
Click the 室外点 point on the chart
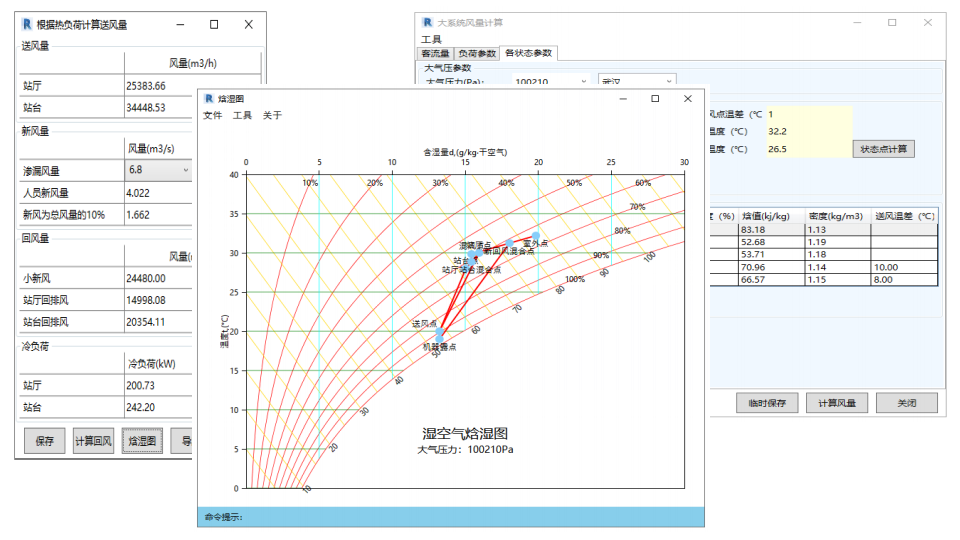(x=536, y=236)
